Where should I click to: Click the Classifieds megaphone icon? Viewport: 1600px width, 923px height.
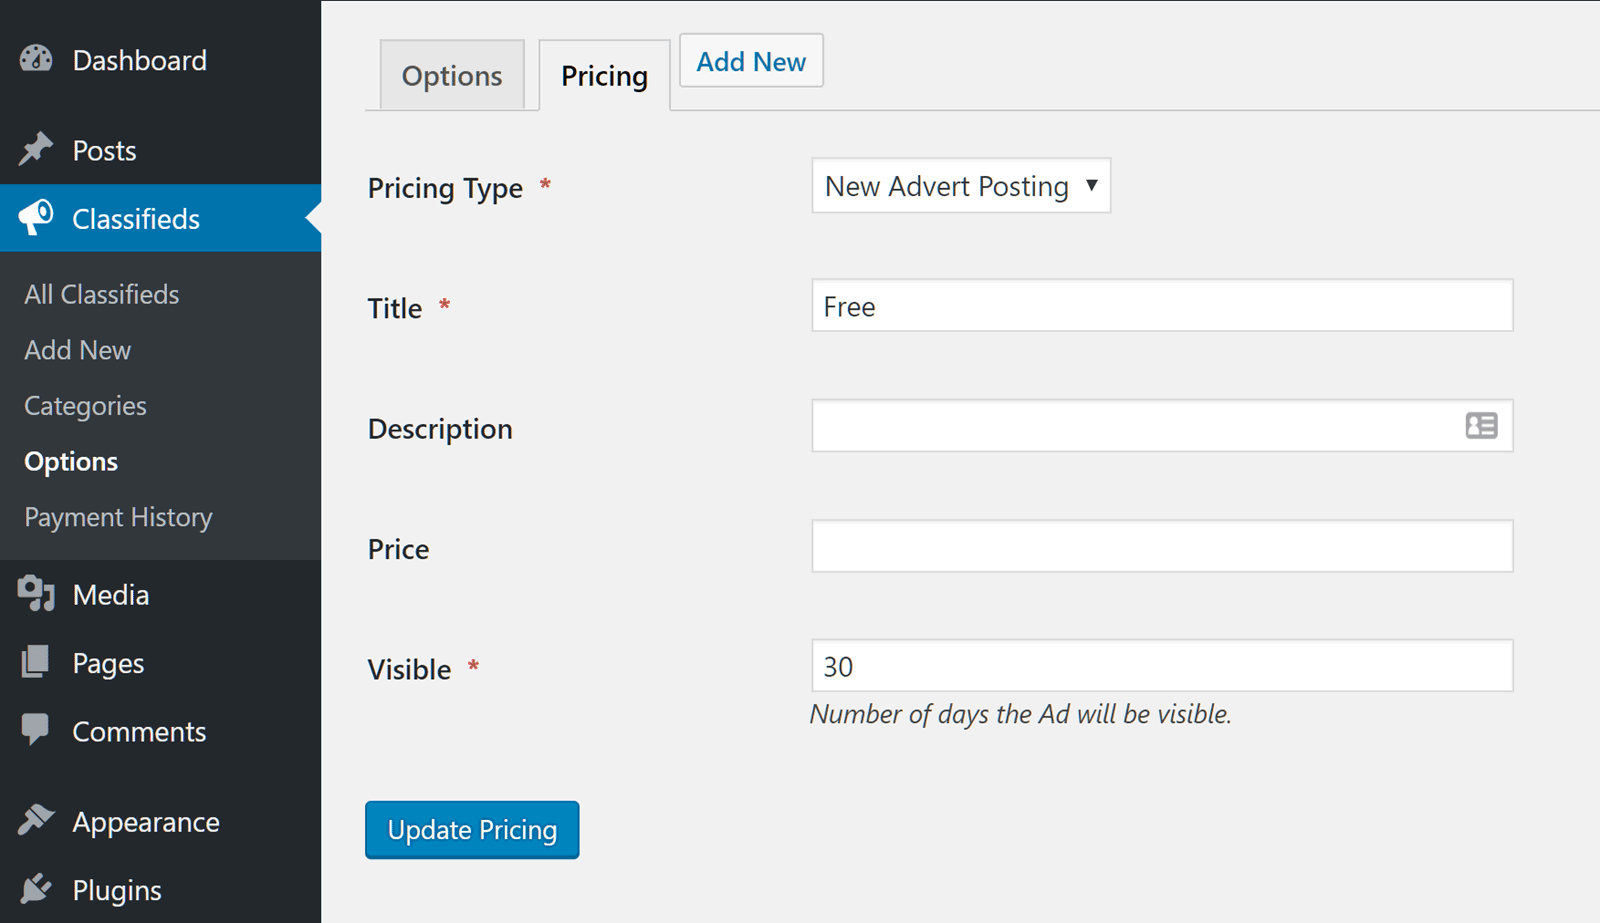tap(36, 218)
